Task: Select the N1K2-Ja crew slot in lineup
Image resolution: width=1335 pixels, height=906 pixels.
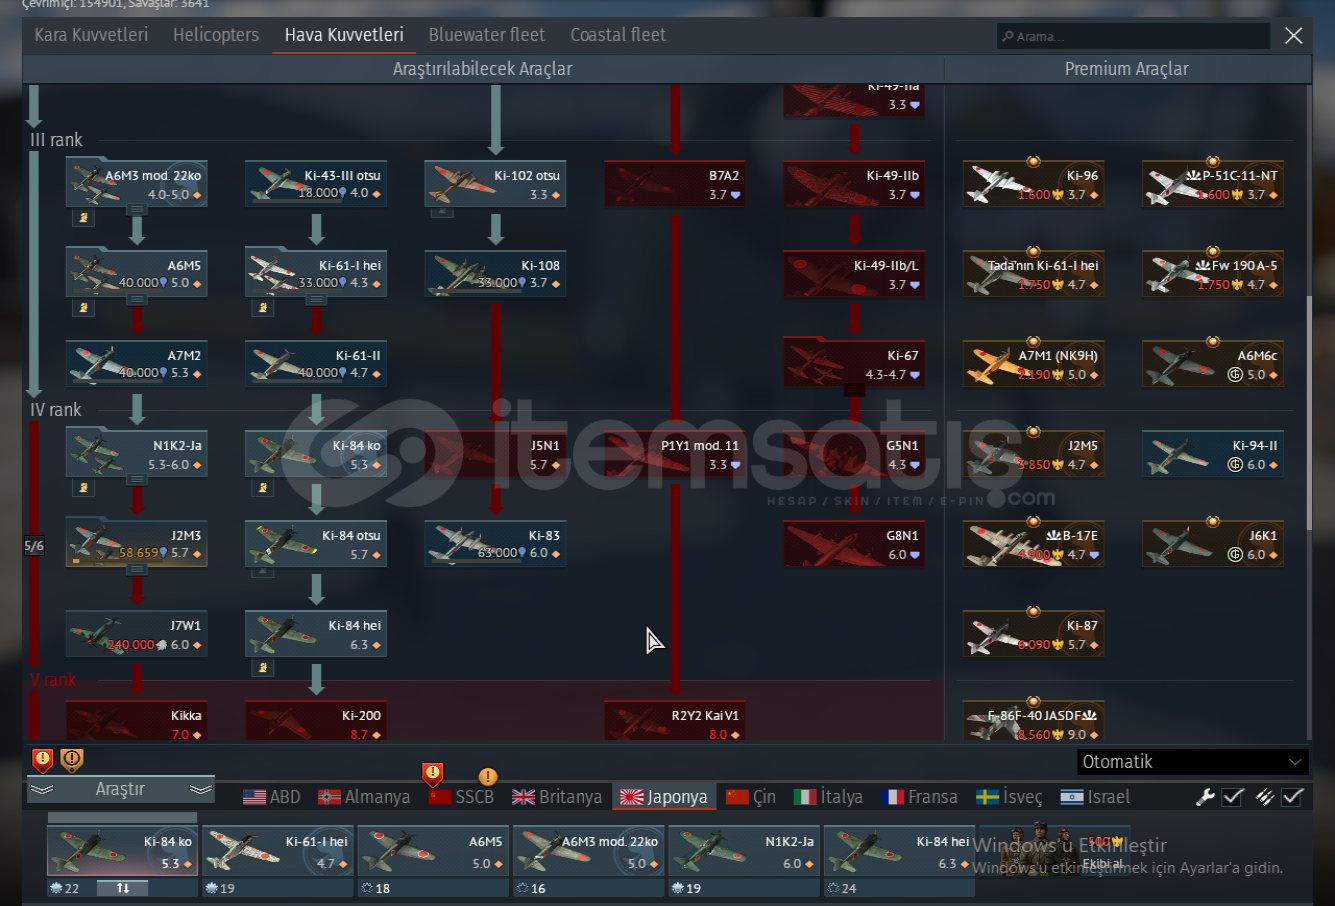Action: 746,851
